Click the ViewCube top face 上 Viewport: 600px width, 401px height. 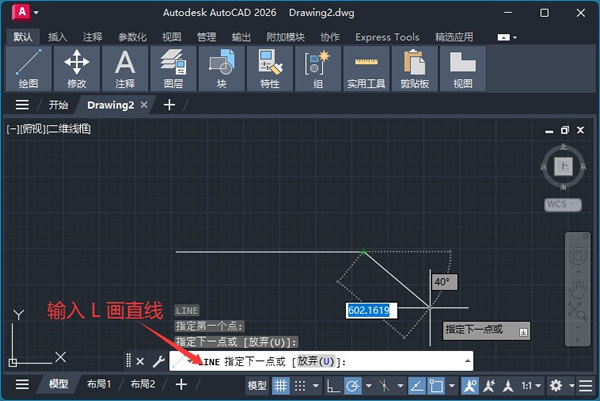pos(564,166)
